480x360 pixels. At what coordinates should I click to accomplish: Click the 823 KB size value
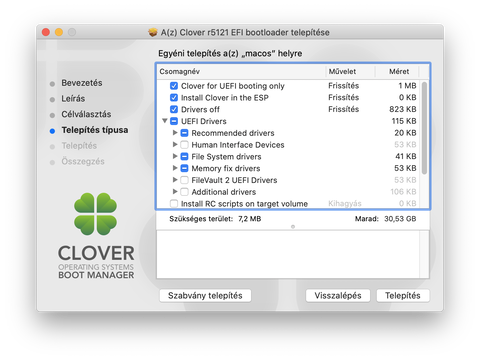coord(403,109)
